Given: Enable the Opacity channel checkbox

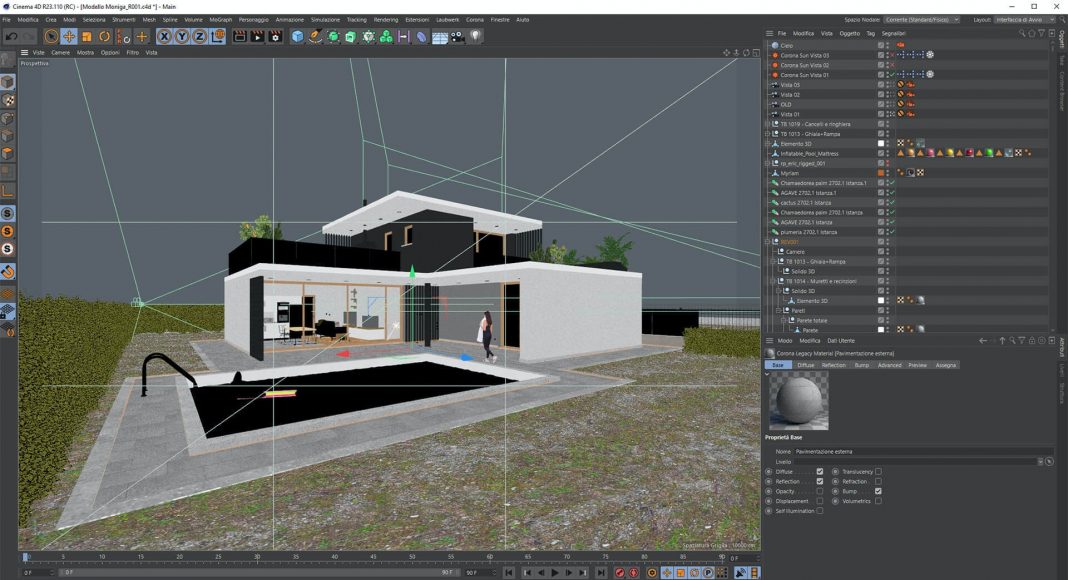Looking at the screenshot, I should click(x=820, y=491).
